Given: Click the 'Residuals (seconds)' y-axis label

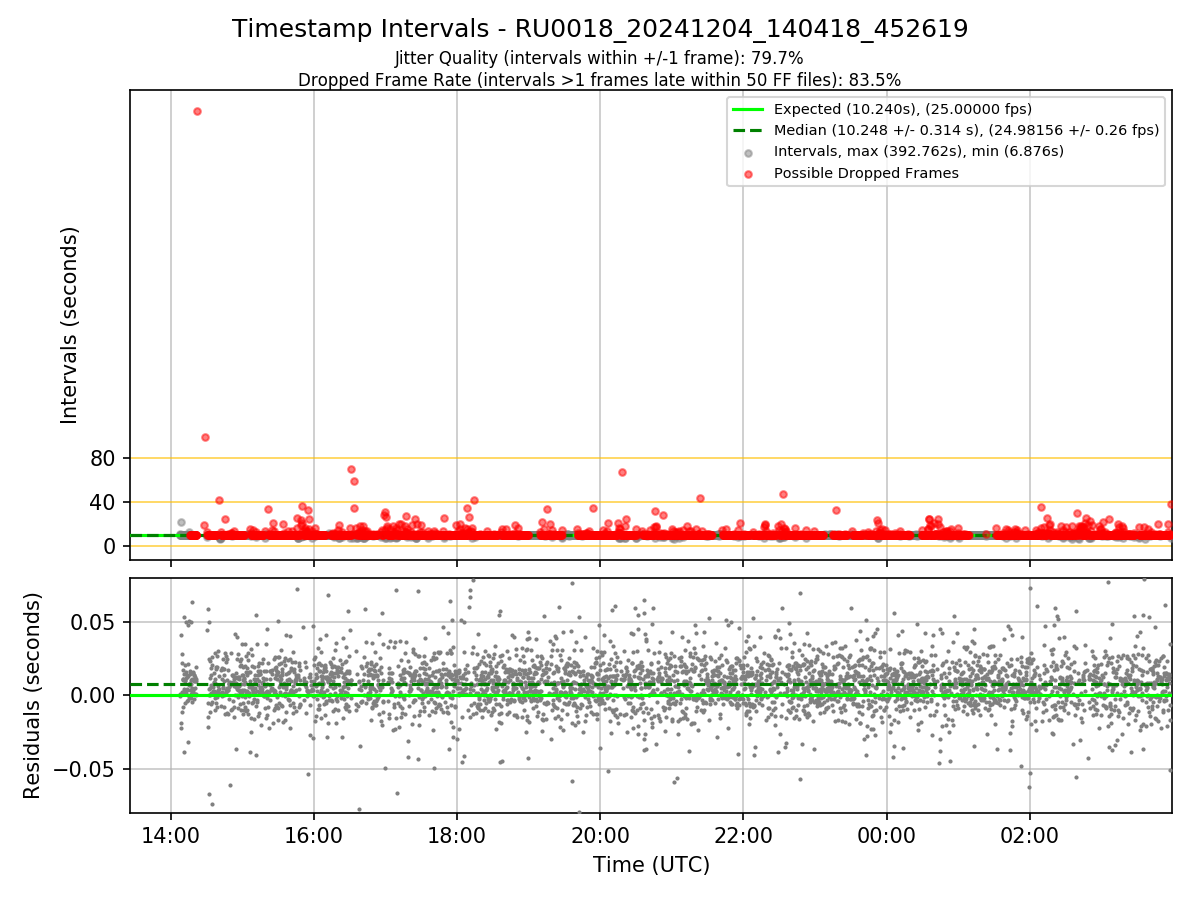Looking at the screenshot, I should point(33,695).
